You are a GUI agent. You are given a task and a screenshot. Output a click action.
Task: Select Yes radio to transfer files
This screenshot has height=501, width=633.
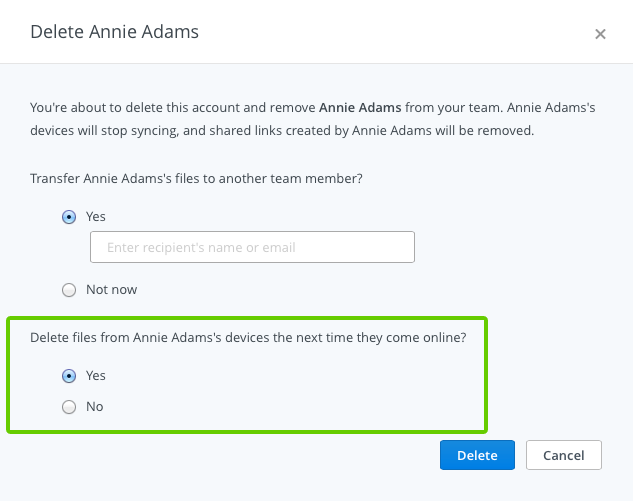[x=69, y=216]
